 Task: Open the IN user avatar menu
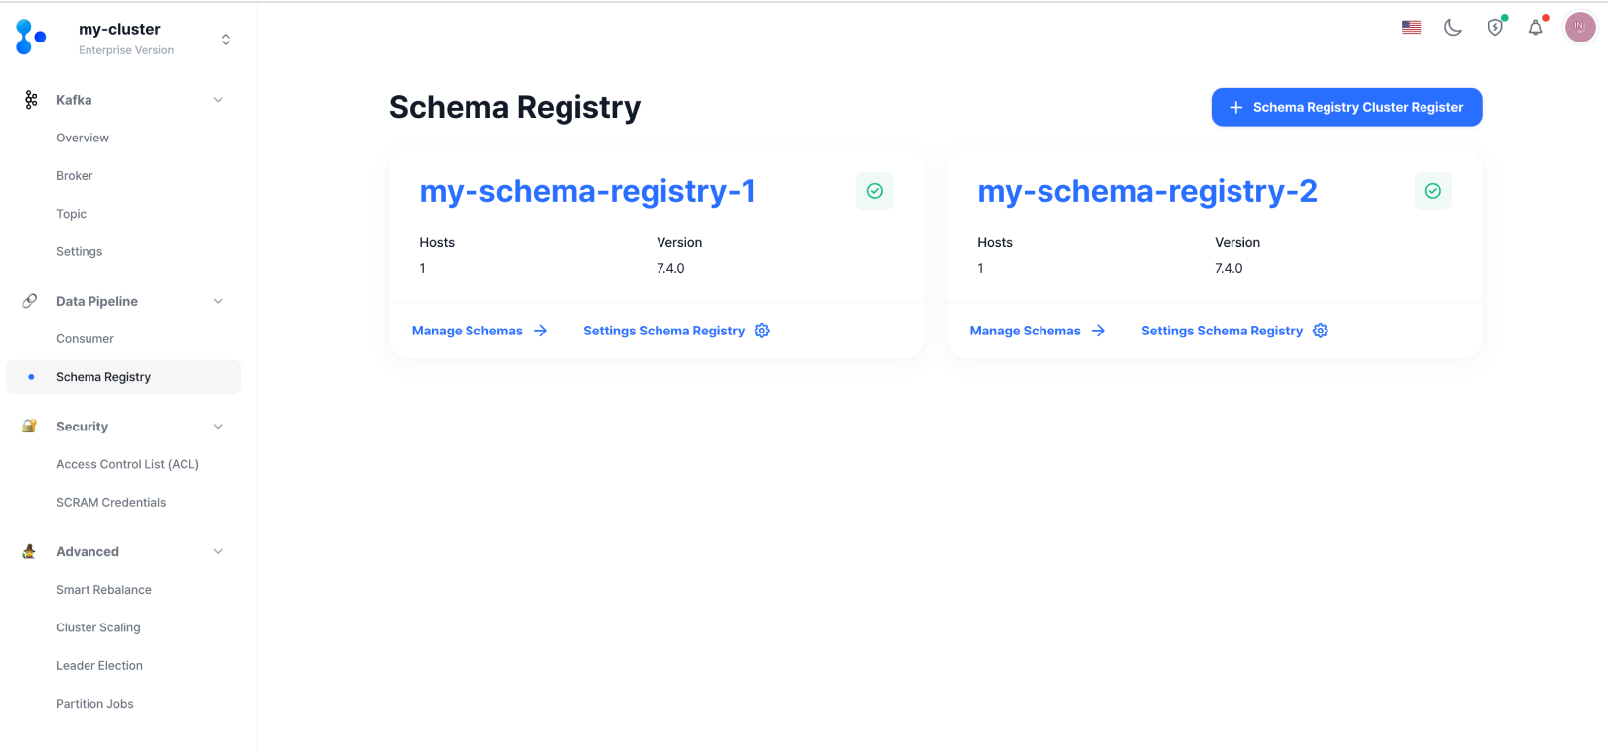click(1580, 27)
